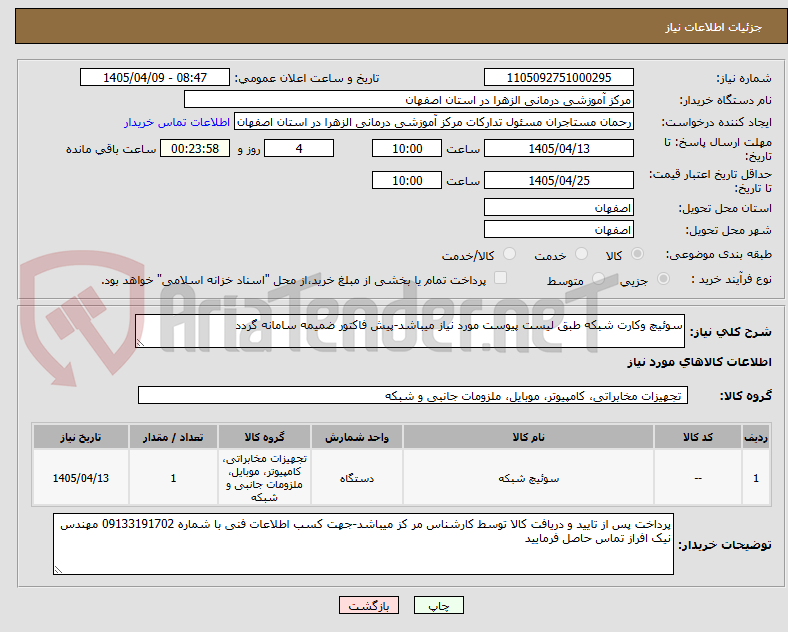Choose the جزیی purchase type radio
This screenshot has width=788, height=632.
coord(663,278)
